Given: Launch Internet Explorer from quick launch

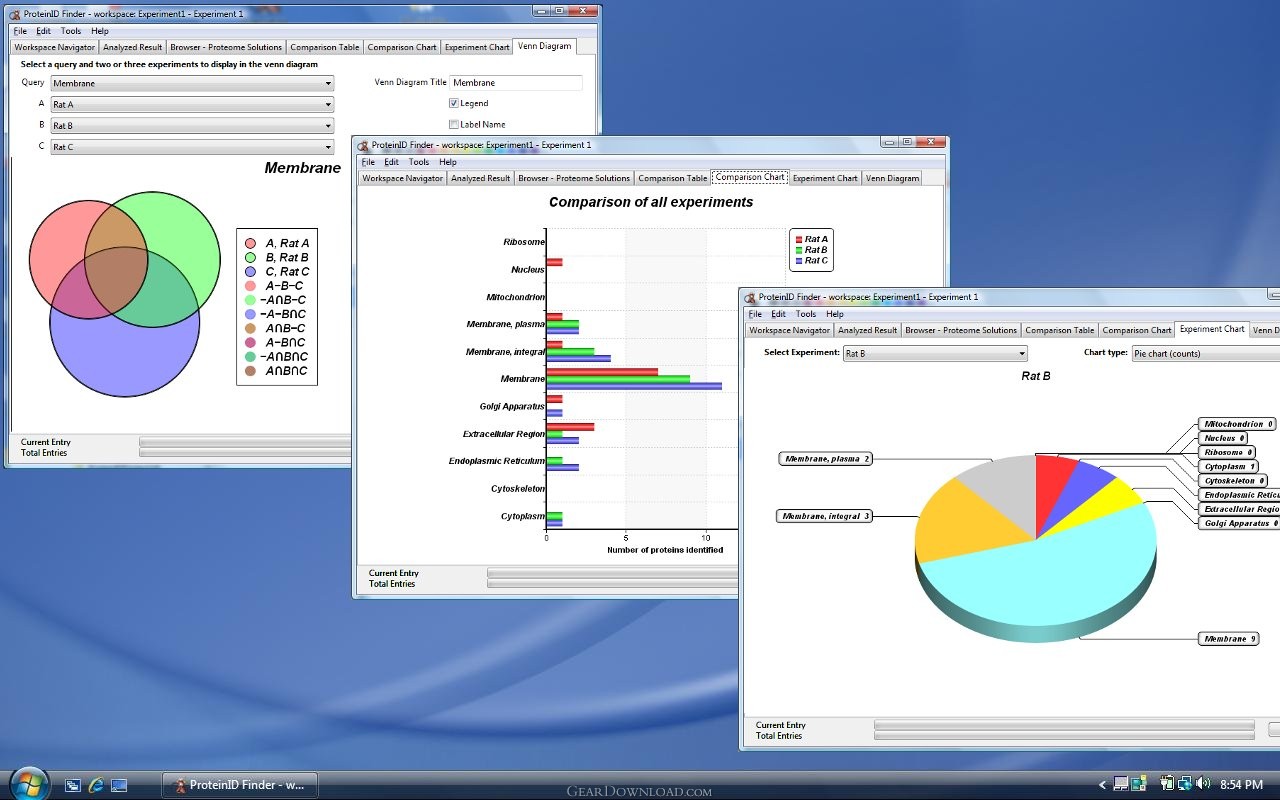Looking at the screenshot, I should [x=96, y=785].
